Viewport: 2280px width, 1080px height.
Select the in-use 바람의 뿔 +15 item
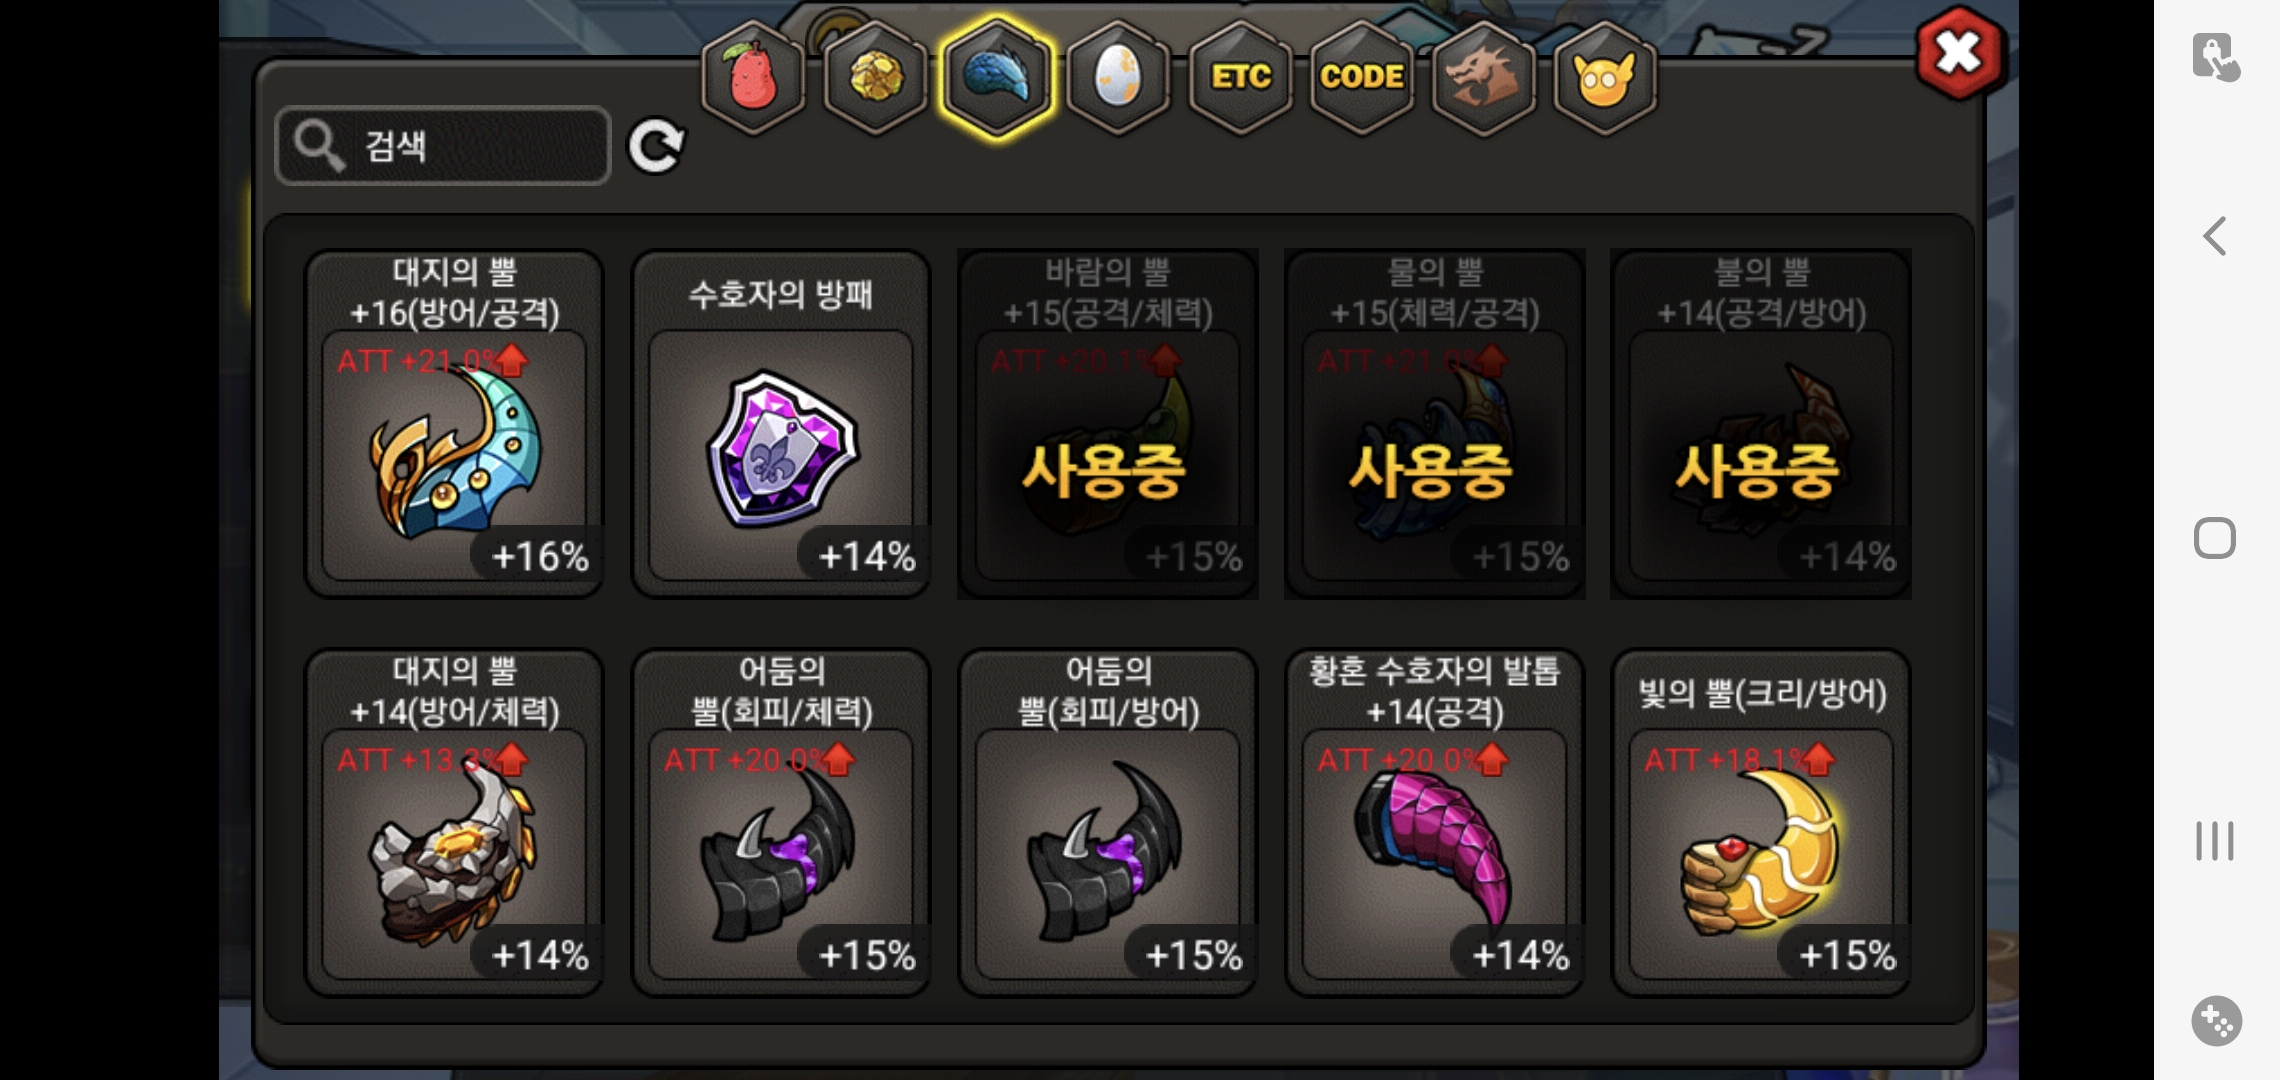1108,424
